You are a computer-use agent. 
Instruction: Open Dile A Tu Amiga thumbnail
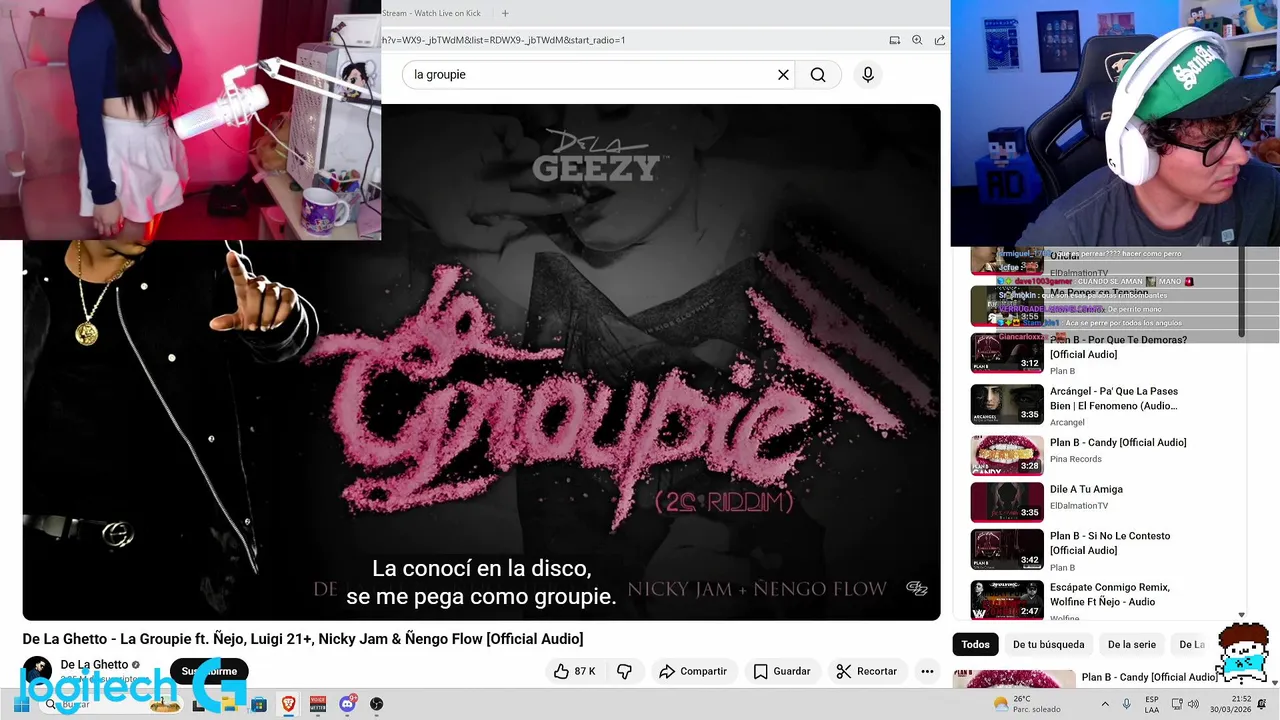coord(1007,502)
